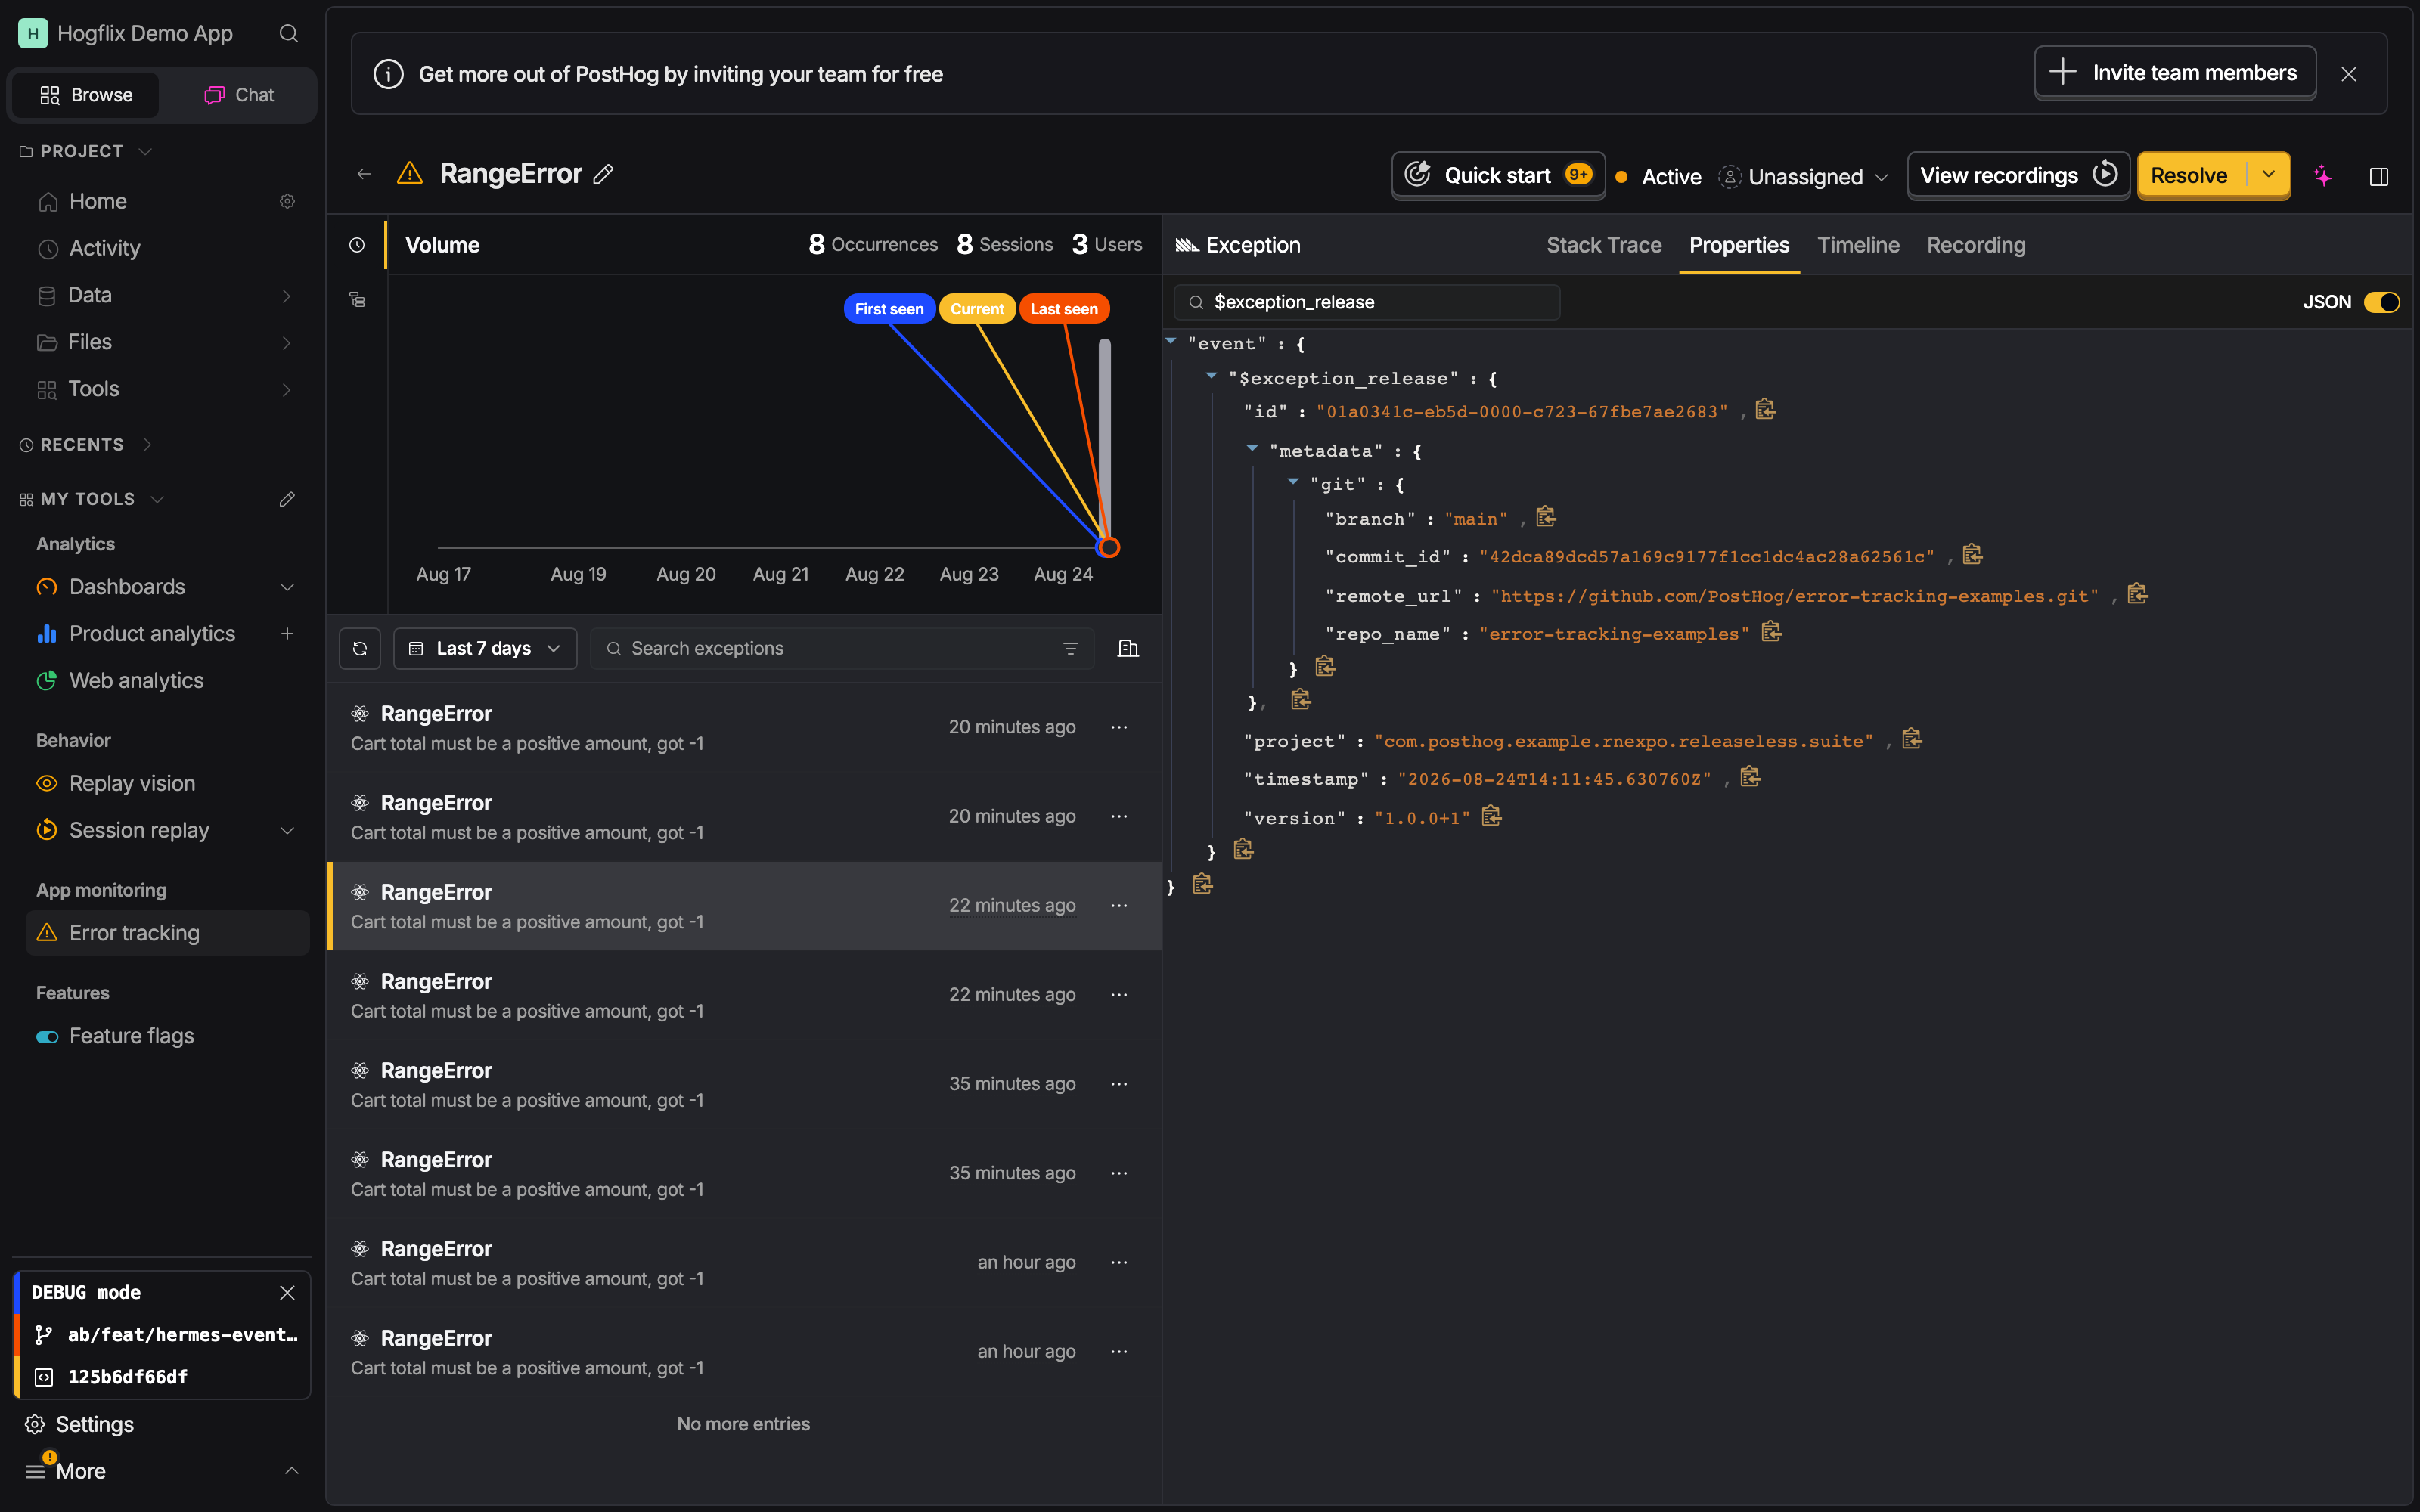Expand the Session replay section
The height and width of the screenshot is (1512, 2420).
pyautogui.click(x=287, y=830)
